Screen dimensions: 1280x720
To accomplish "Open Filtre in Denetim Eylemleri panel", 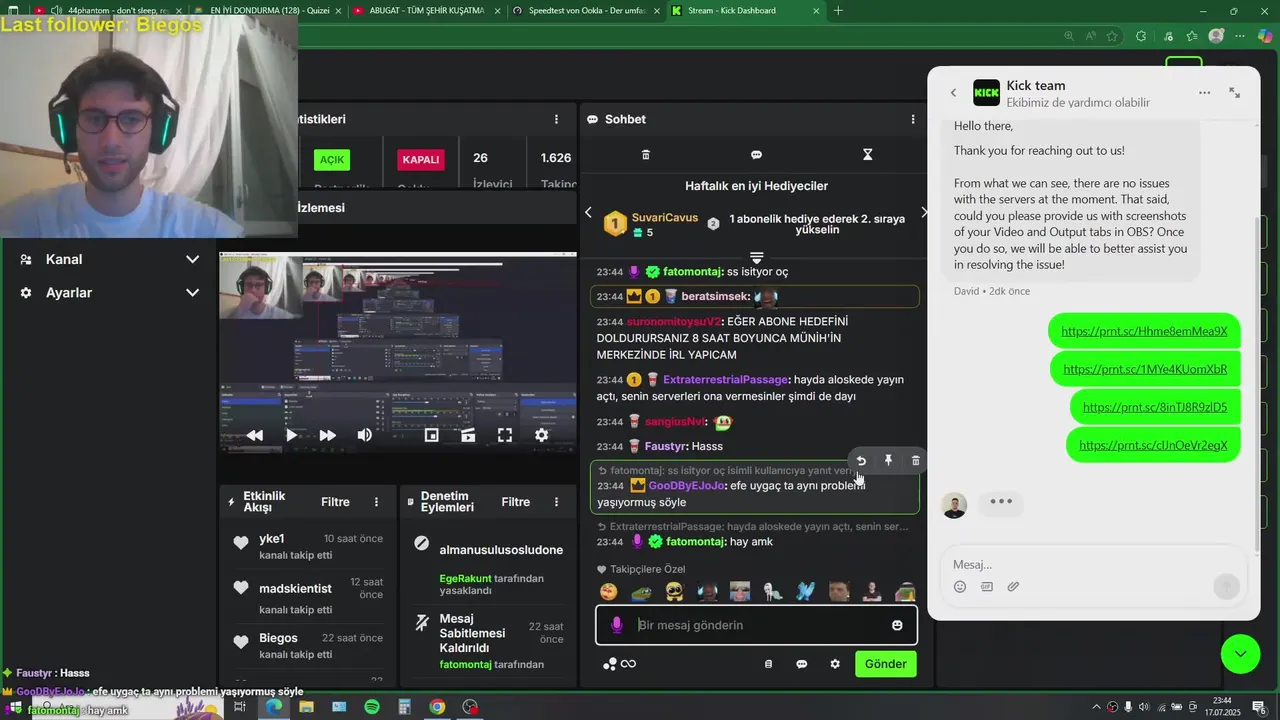I will pyautogui.click(x=515, y=502).
